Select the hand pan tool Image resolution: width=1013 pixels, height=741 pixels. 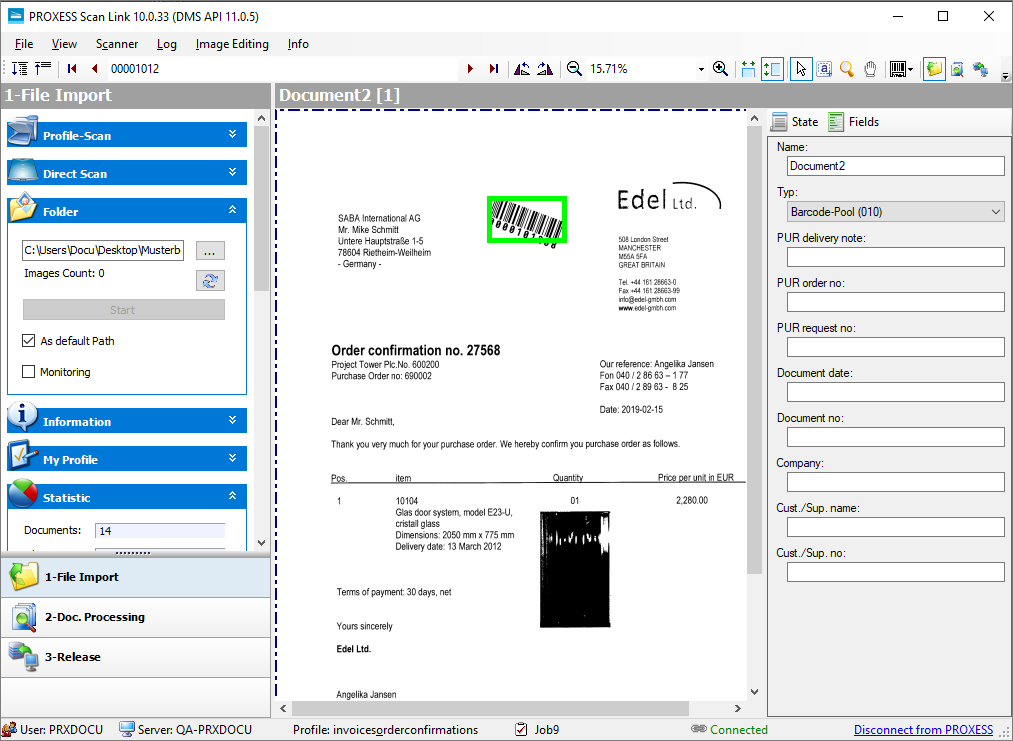click(870, 69)
